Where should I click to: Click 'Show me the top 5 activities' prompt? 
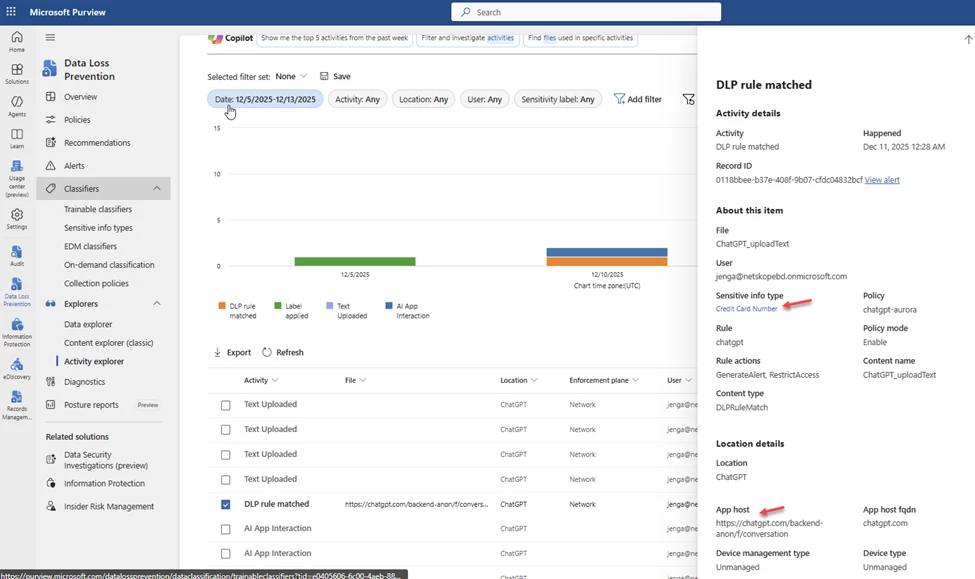coord(335,38)
